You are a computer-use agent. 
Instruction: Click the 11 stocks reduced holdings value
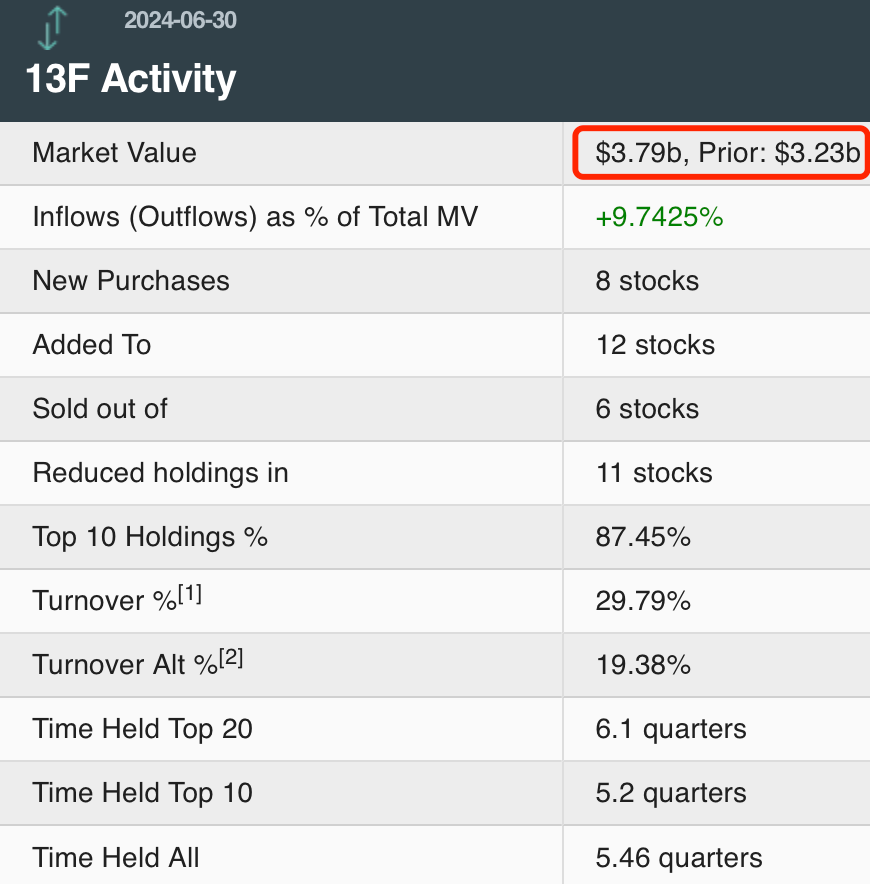pyautogui.click(x=654, y=473)
